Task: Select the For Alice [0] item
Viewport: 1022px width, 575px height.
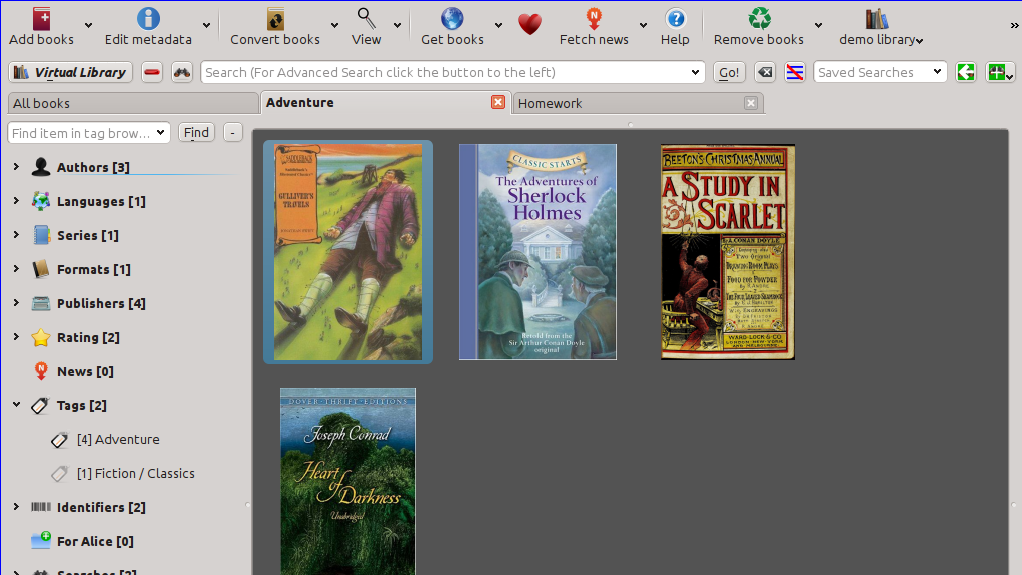Action: coord(95,541)
